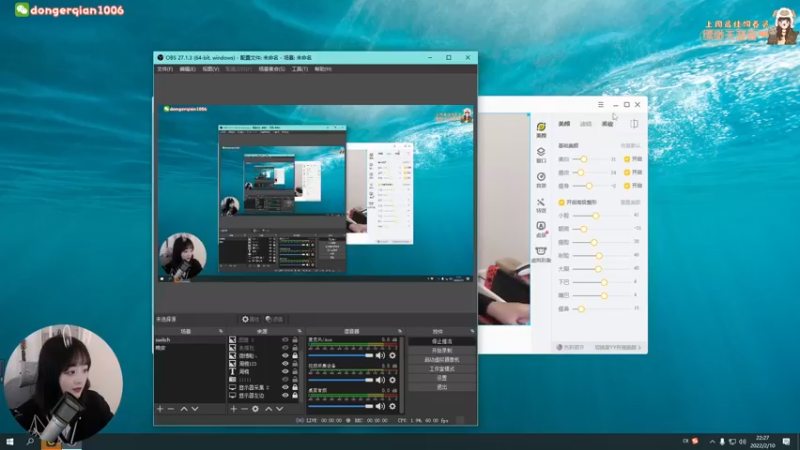The height and width of the screenshot is (450, 800).
Task: Mute the first mixer audio channel
Action: (x=380, y=355)
